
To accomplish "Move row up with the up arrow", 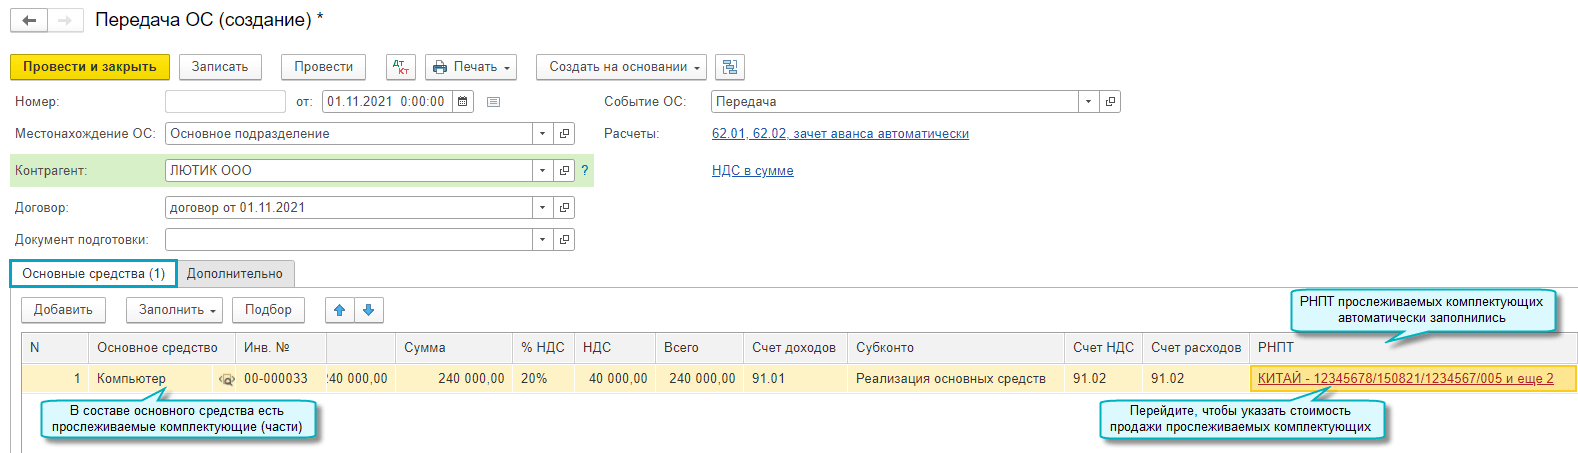I will 340,310.
